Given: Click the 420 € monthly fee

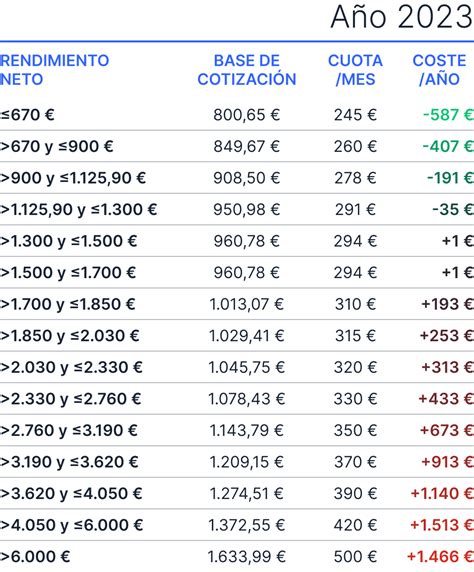Looking at the screenshot, I should (x=355, y=525).
